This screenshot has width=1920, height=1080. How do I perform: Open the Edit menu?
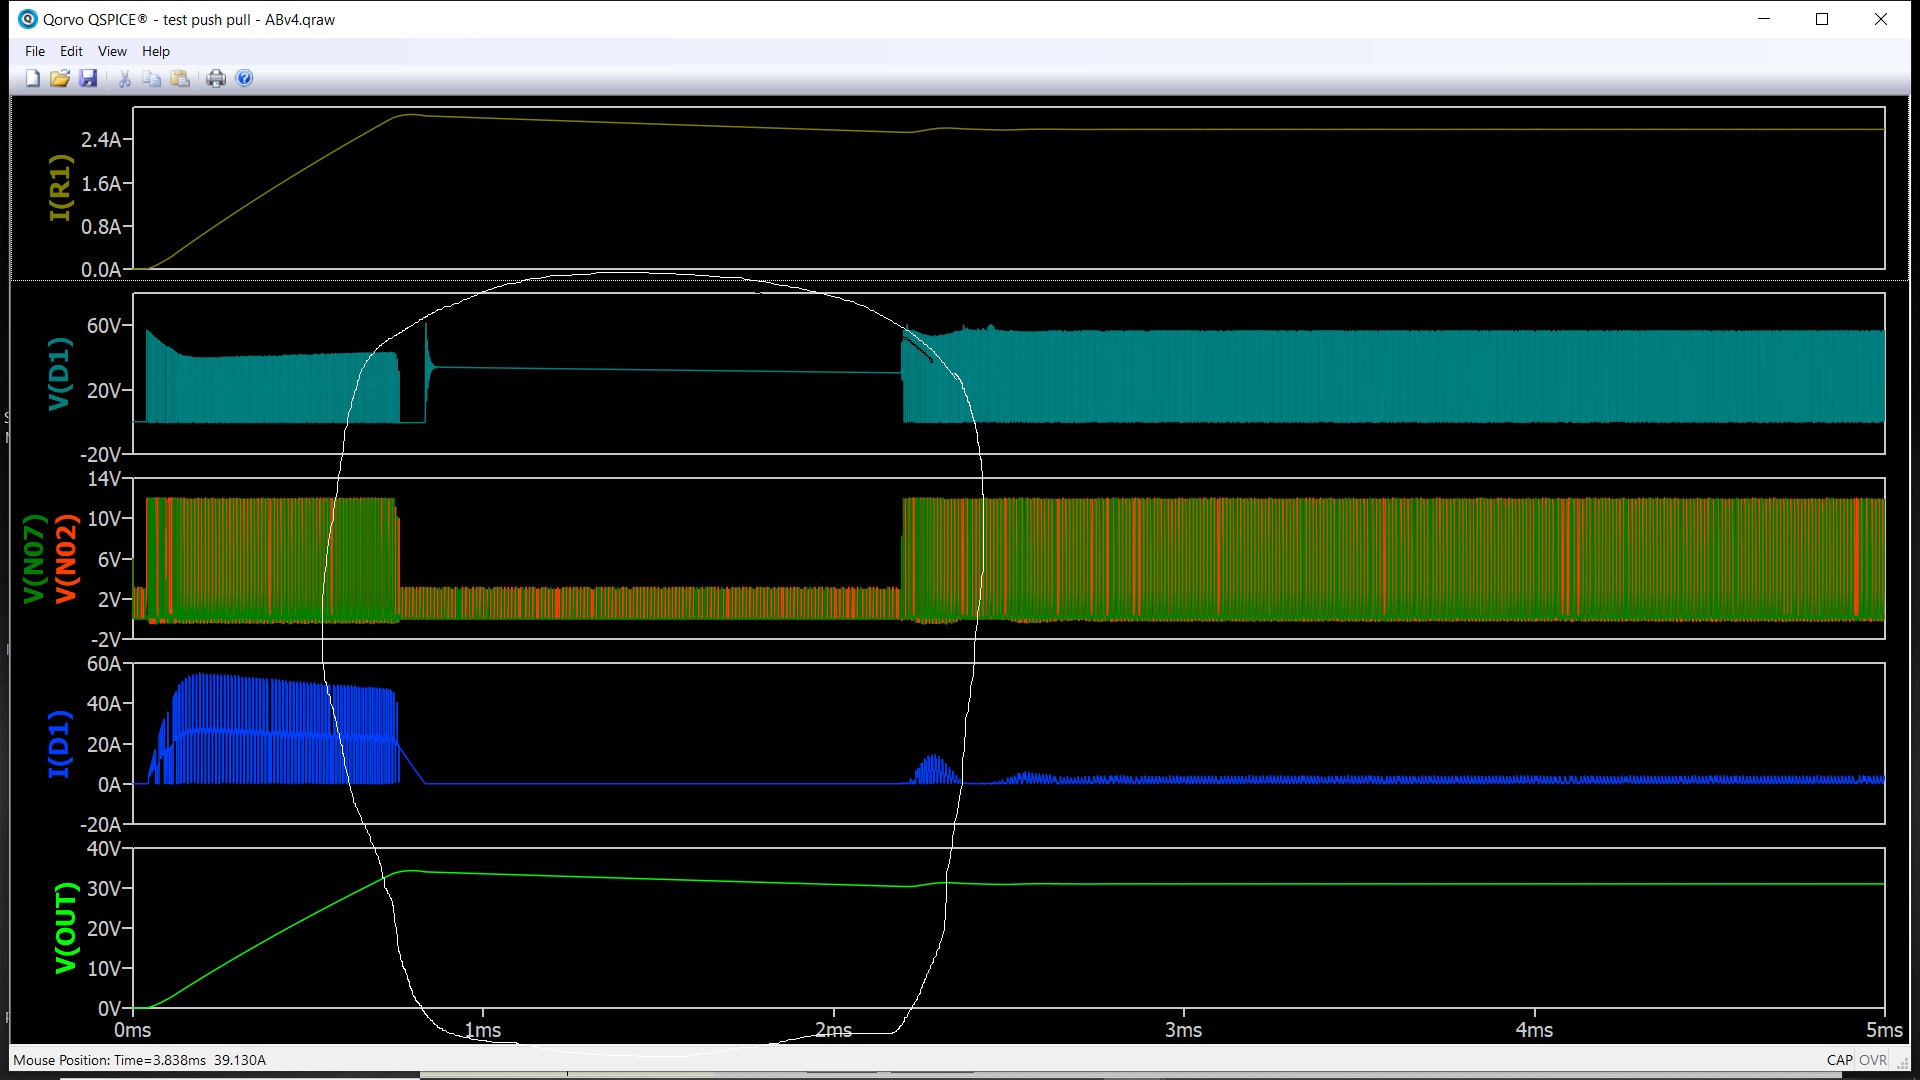tap(71, 51)
